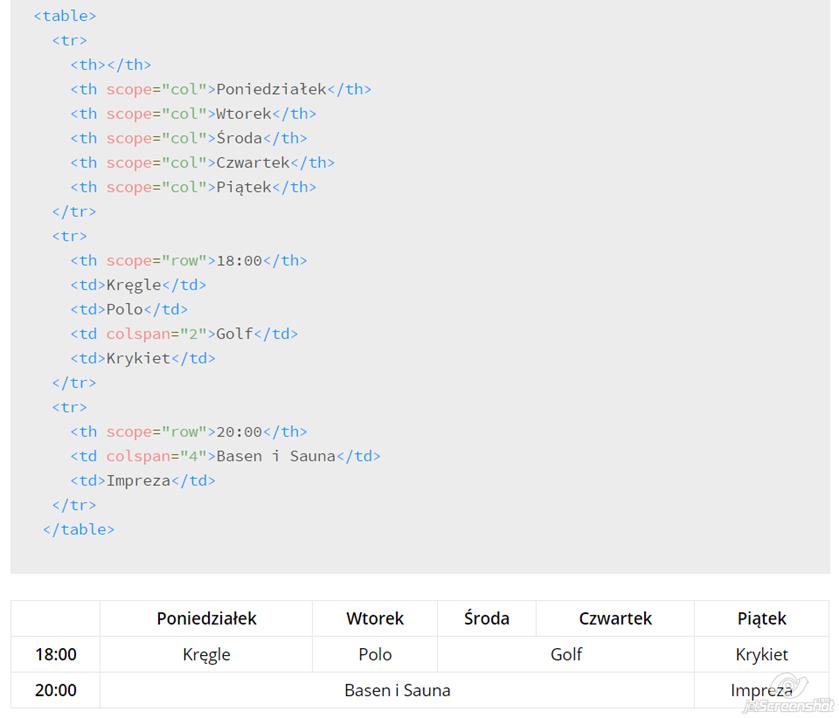The height and width of the screenshot is (718, 839).
Task: Click the Basen i Sauna merged cell
Action: (397, 690)
